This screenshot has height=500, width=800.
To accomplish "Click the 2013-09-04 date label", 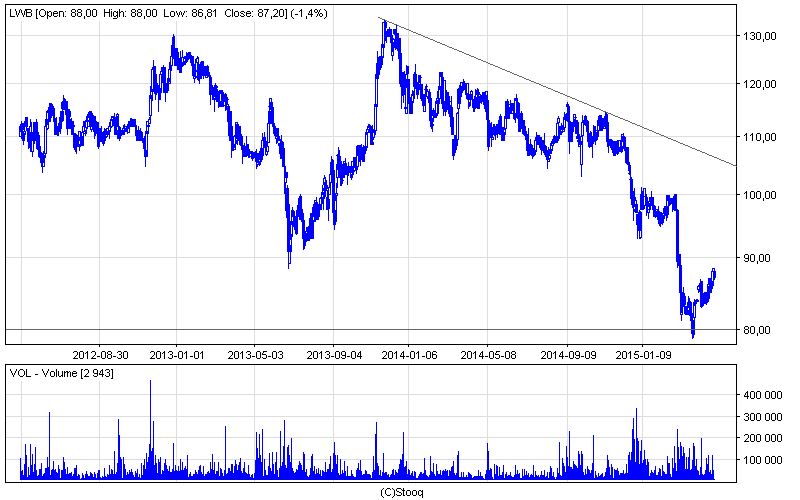I will [334, 355].
